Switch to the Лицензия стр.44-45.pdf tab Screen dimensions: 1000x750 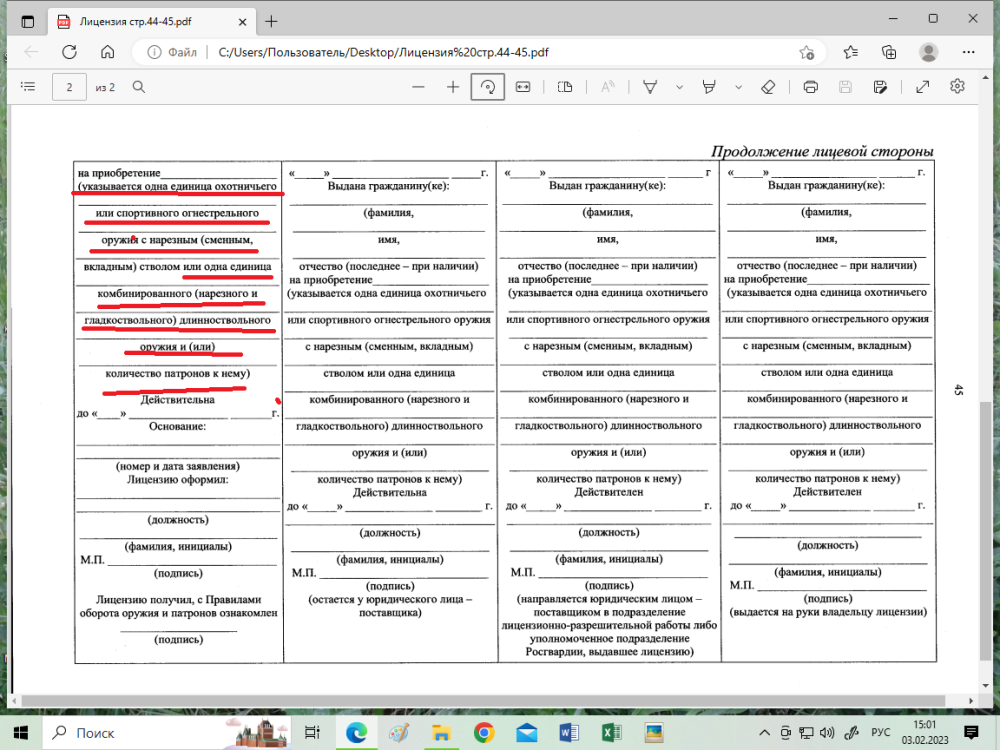tap(150, 20)
